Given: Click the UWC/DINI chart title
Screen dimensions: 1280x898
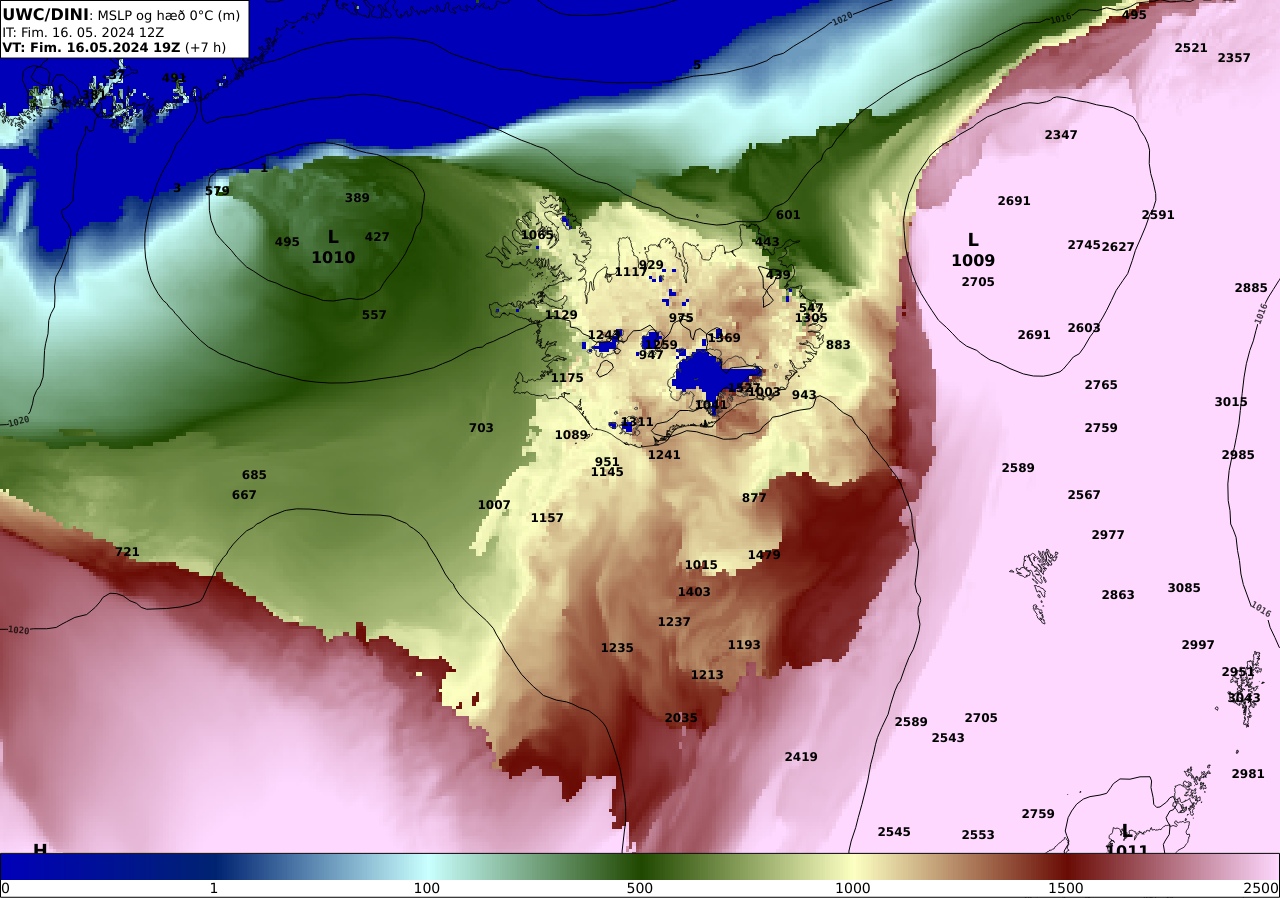Looking at the screenshot, I should pos(46,14).
